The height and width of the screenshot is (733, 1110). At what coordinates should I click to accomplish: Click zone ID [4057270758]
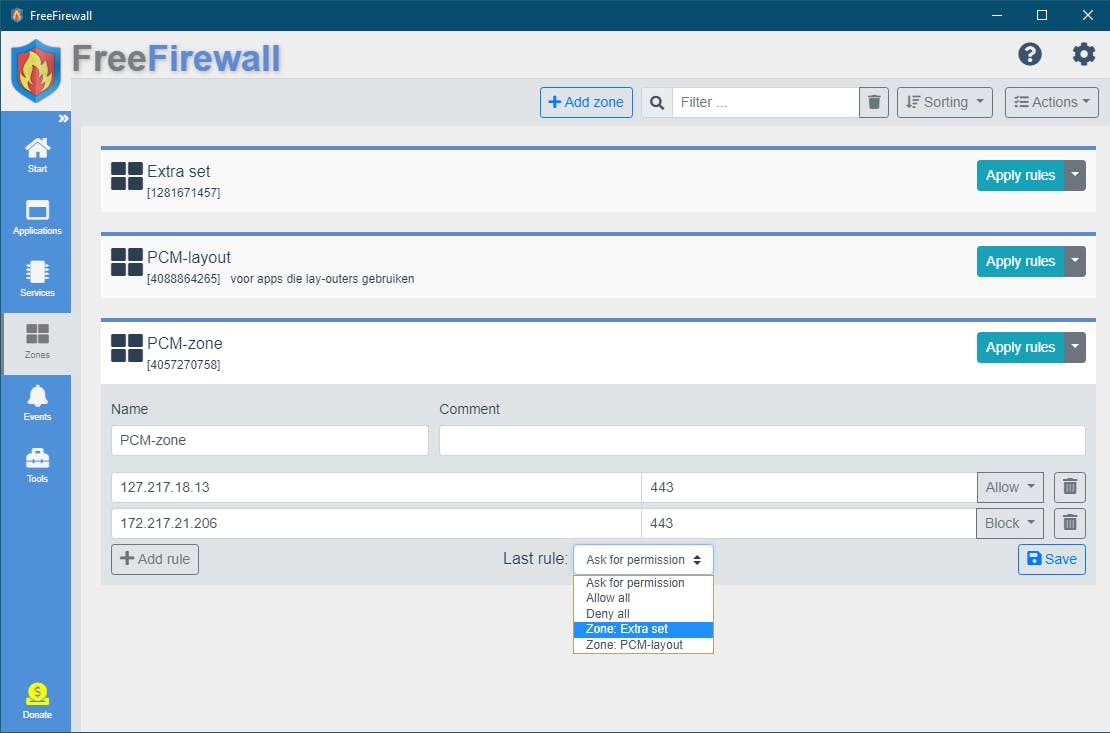coord(183,365)
